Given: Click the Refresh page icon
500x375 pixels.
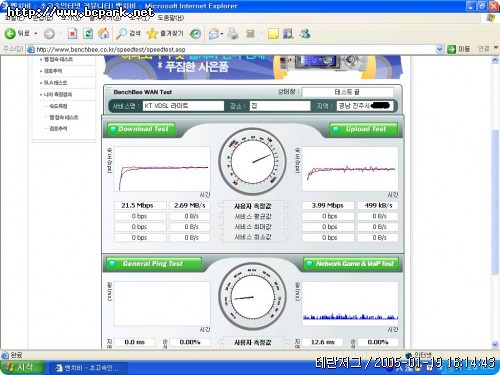Looking at the screenshot, I should (x=88, y=33).
